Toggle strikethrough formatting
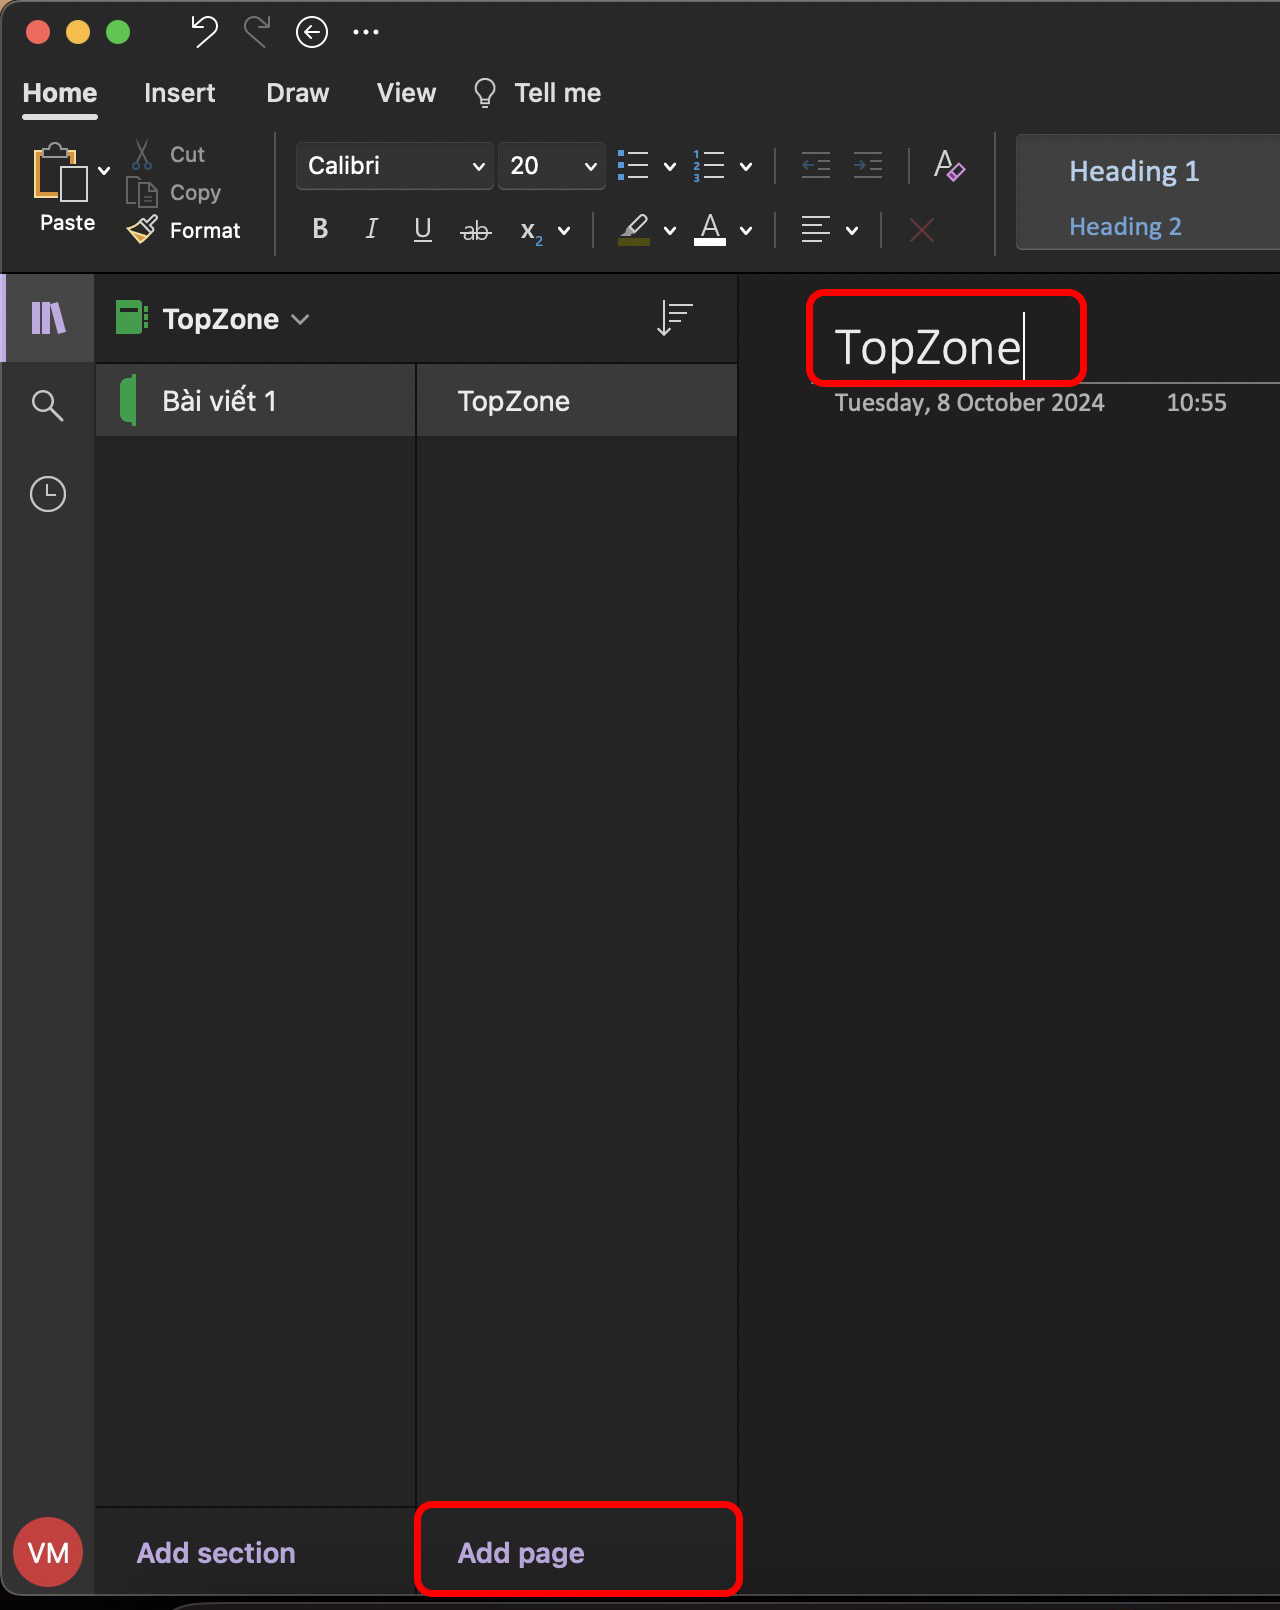 pos(476,231)
